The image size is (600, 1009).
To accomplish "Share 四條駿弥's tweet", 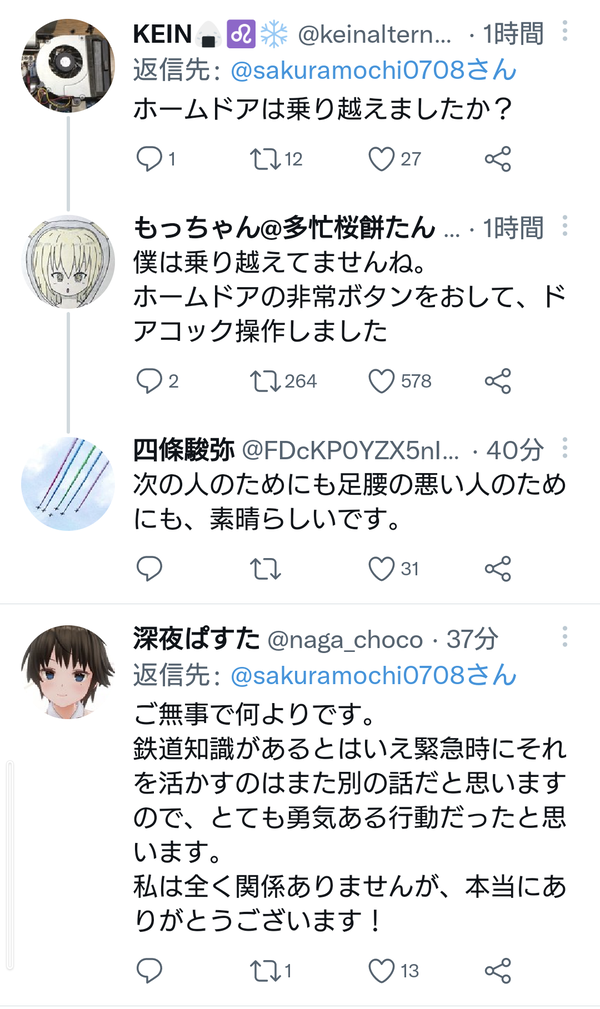I will pyautogui.click(x=498, y=569).
